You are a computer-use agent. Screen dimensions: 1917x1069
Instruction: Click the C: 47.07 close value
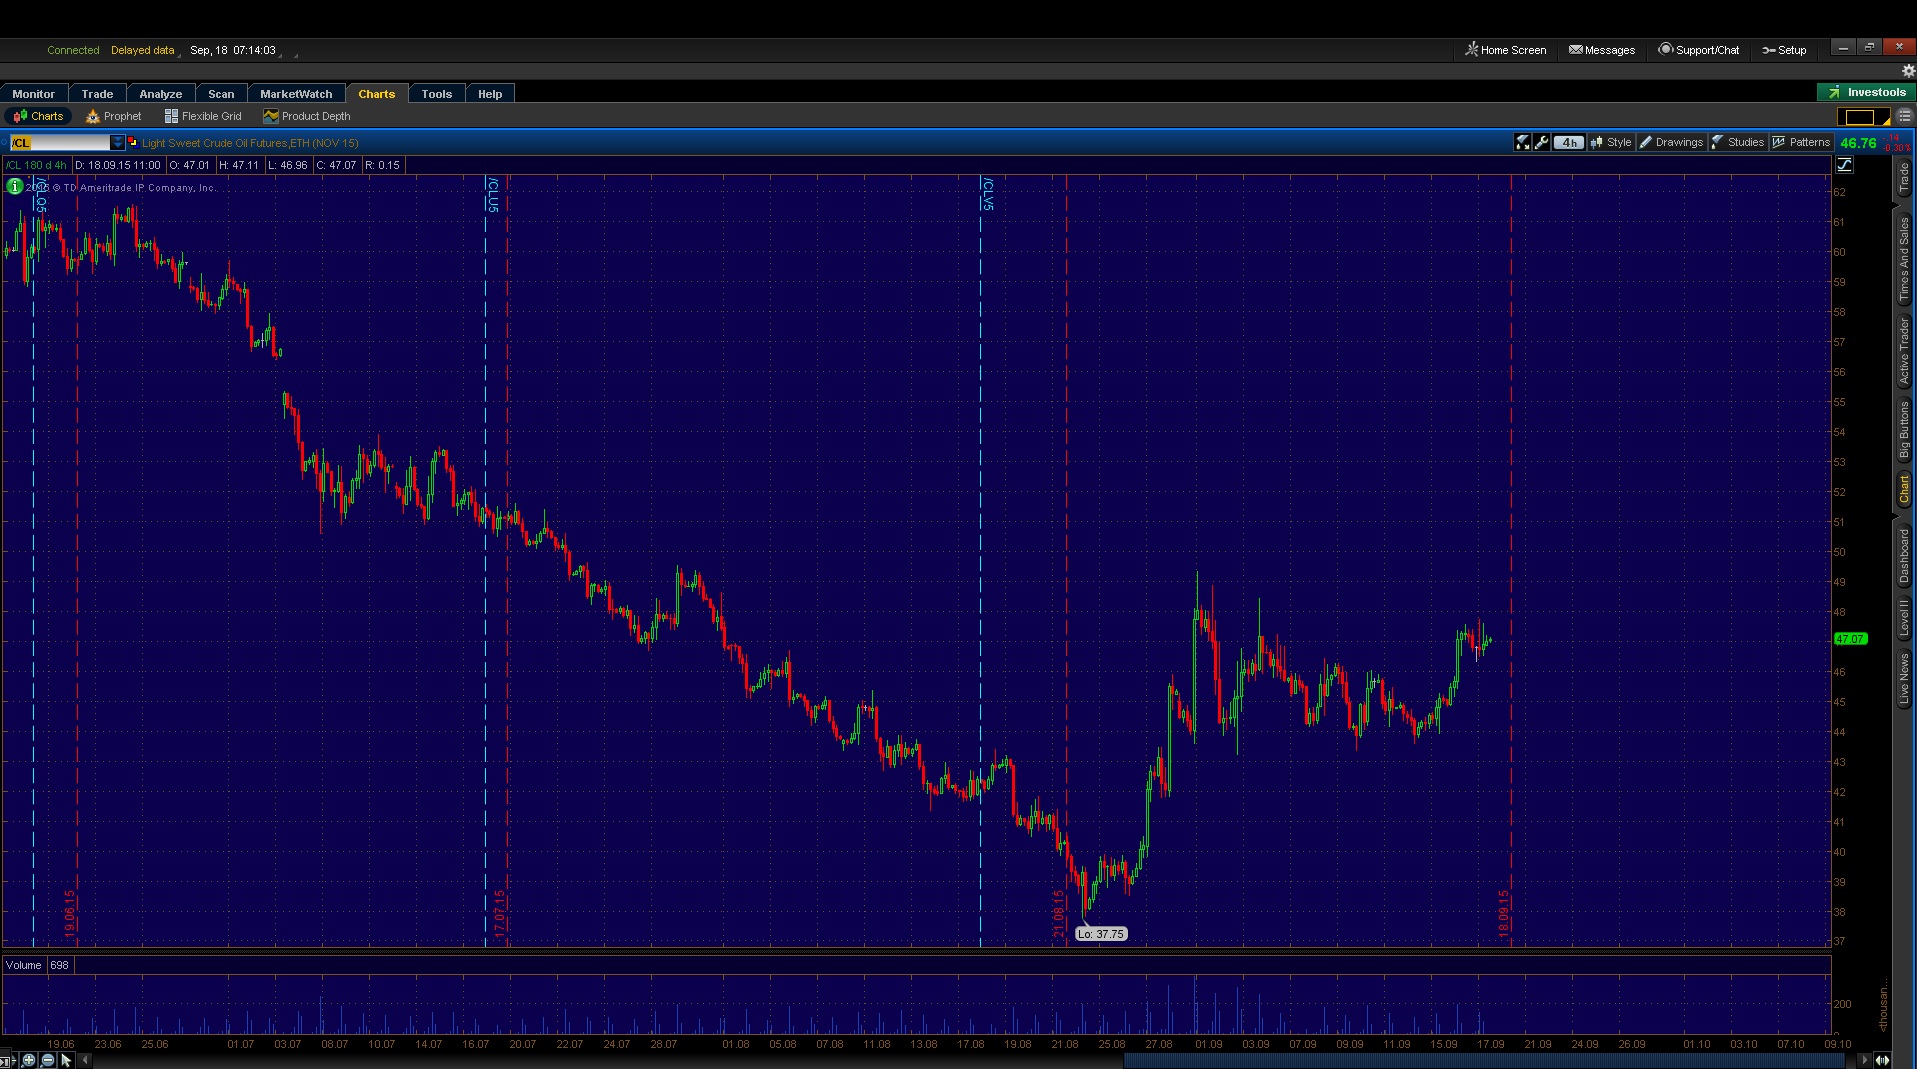click(337, 165)
